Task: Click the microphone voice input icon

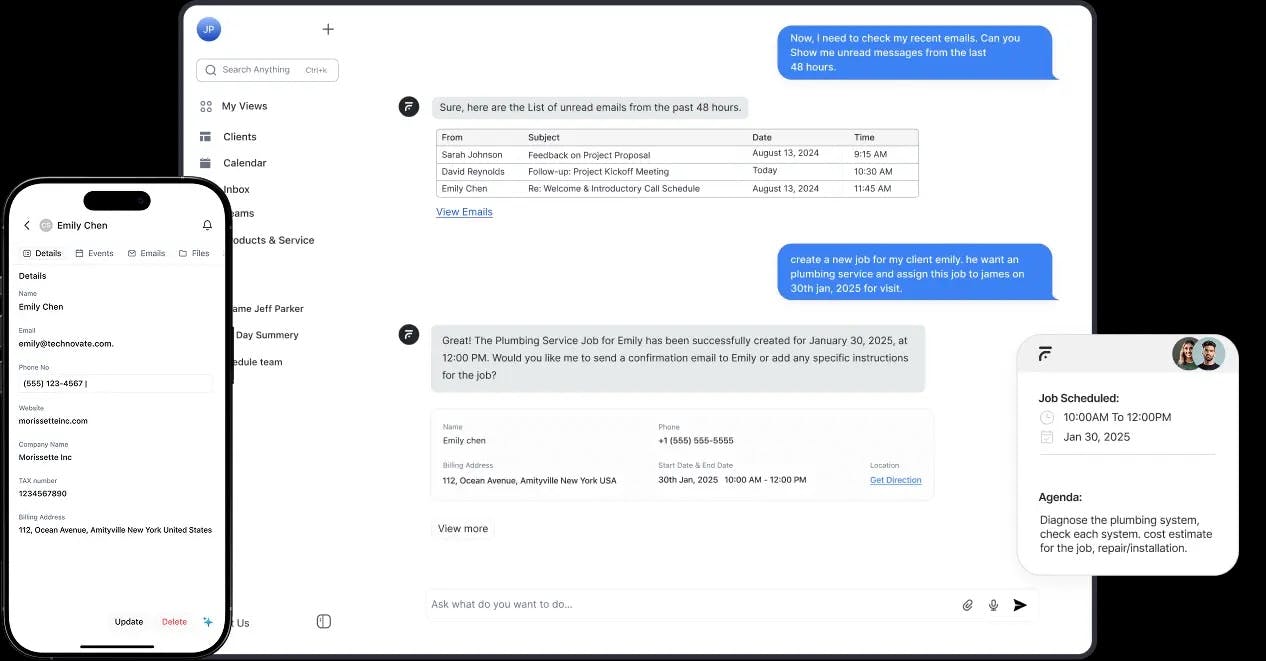Action: (x=993, y=605)
